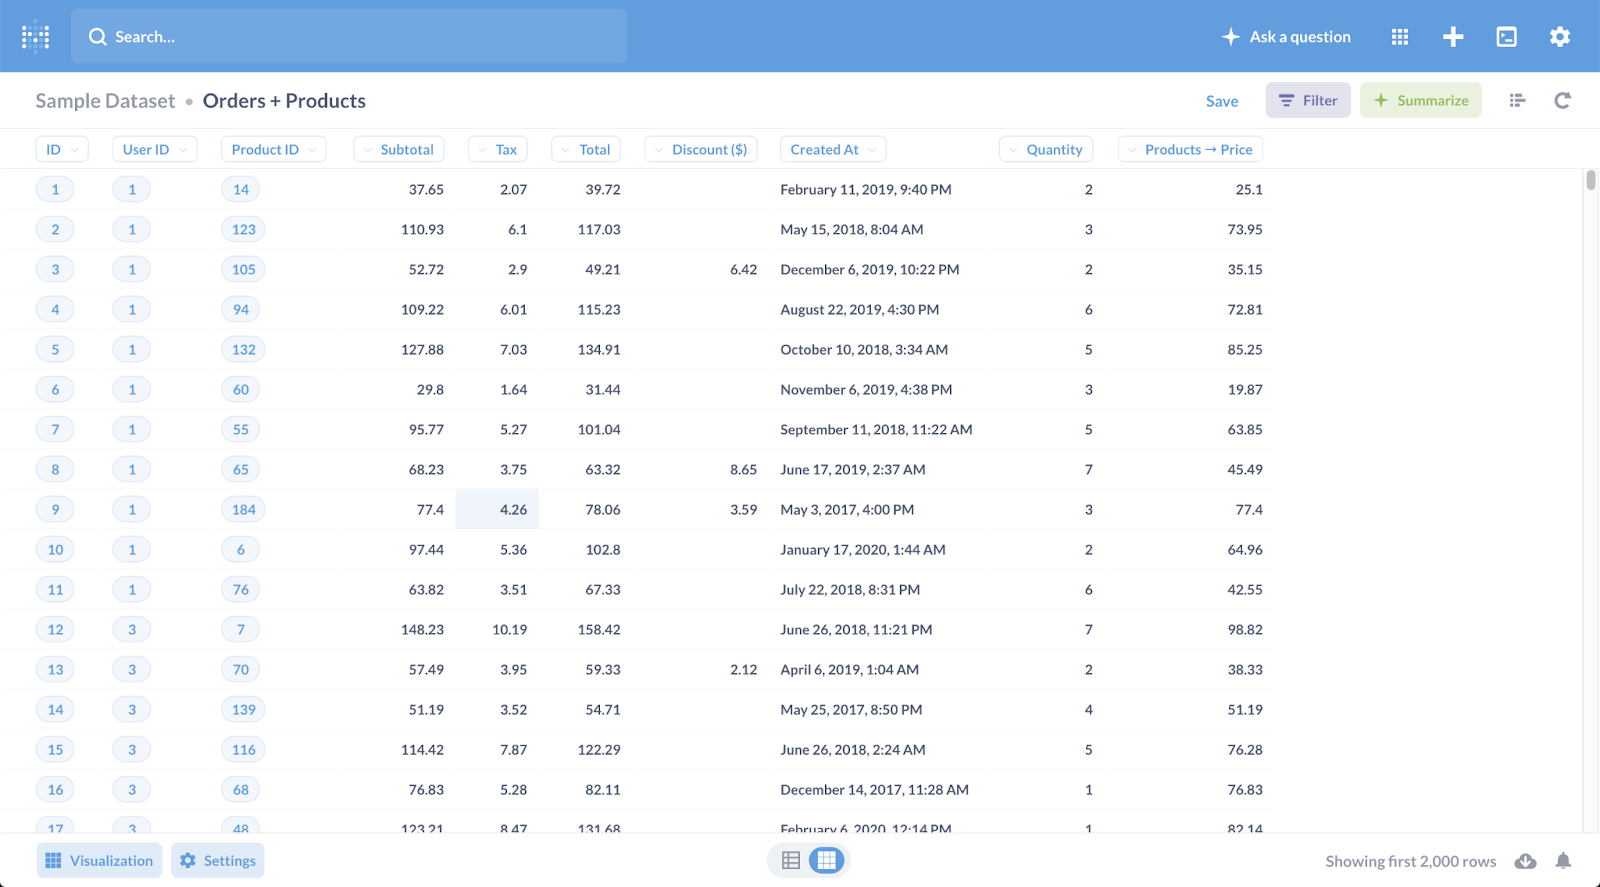Open the Metabase home logo
Viewport: 1600px width, 887px height.
[36, 37]
